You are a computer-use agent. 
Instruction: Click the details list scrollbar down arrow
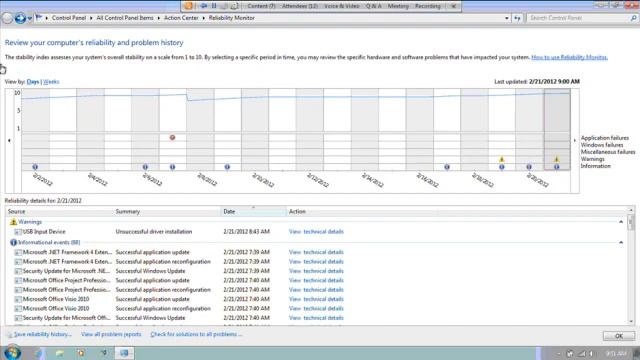(x=631, y=321)
